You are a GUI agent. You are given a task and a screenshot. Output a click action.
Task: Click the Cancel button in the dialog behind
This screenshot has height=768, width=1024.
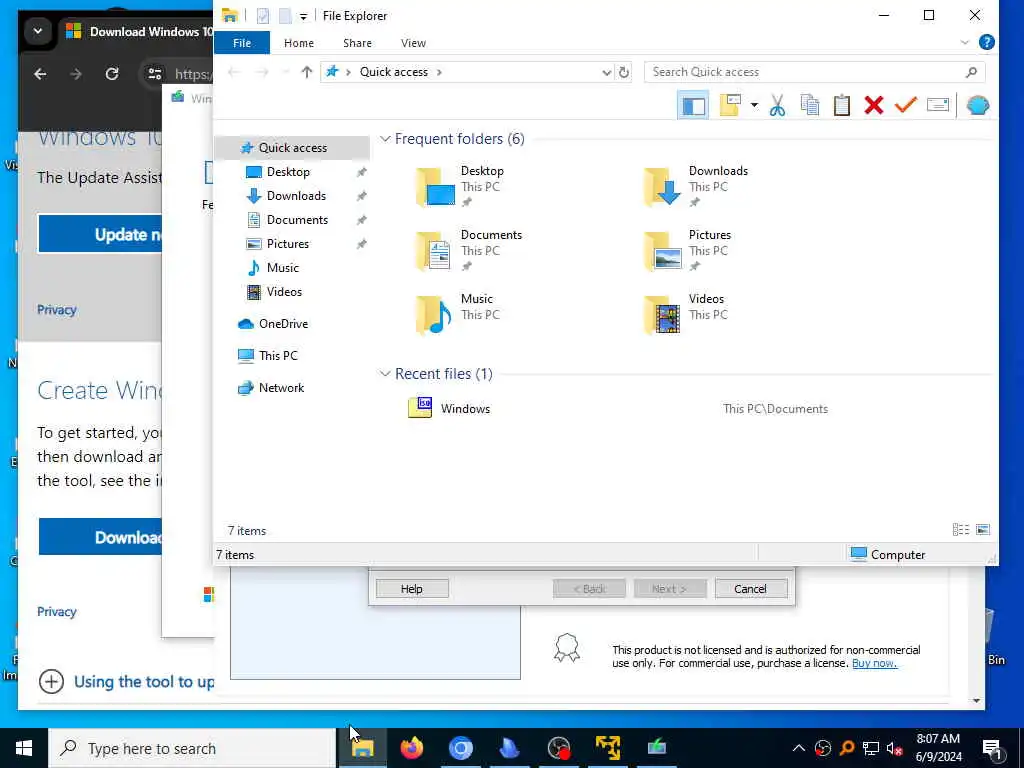[x=750, y=588]
